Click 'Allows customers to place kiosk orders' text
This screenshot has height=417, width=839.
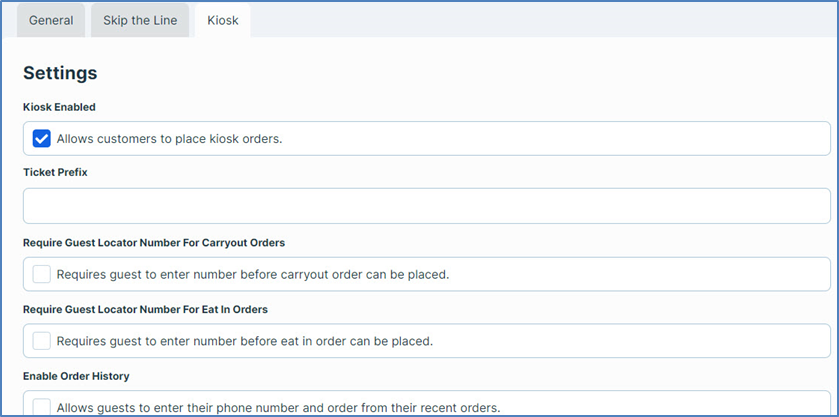pos(169,139)
